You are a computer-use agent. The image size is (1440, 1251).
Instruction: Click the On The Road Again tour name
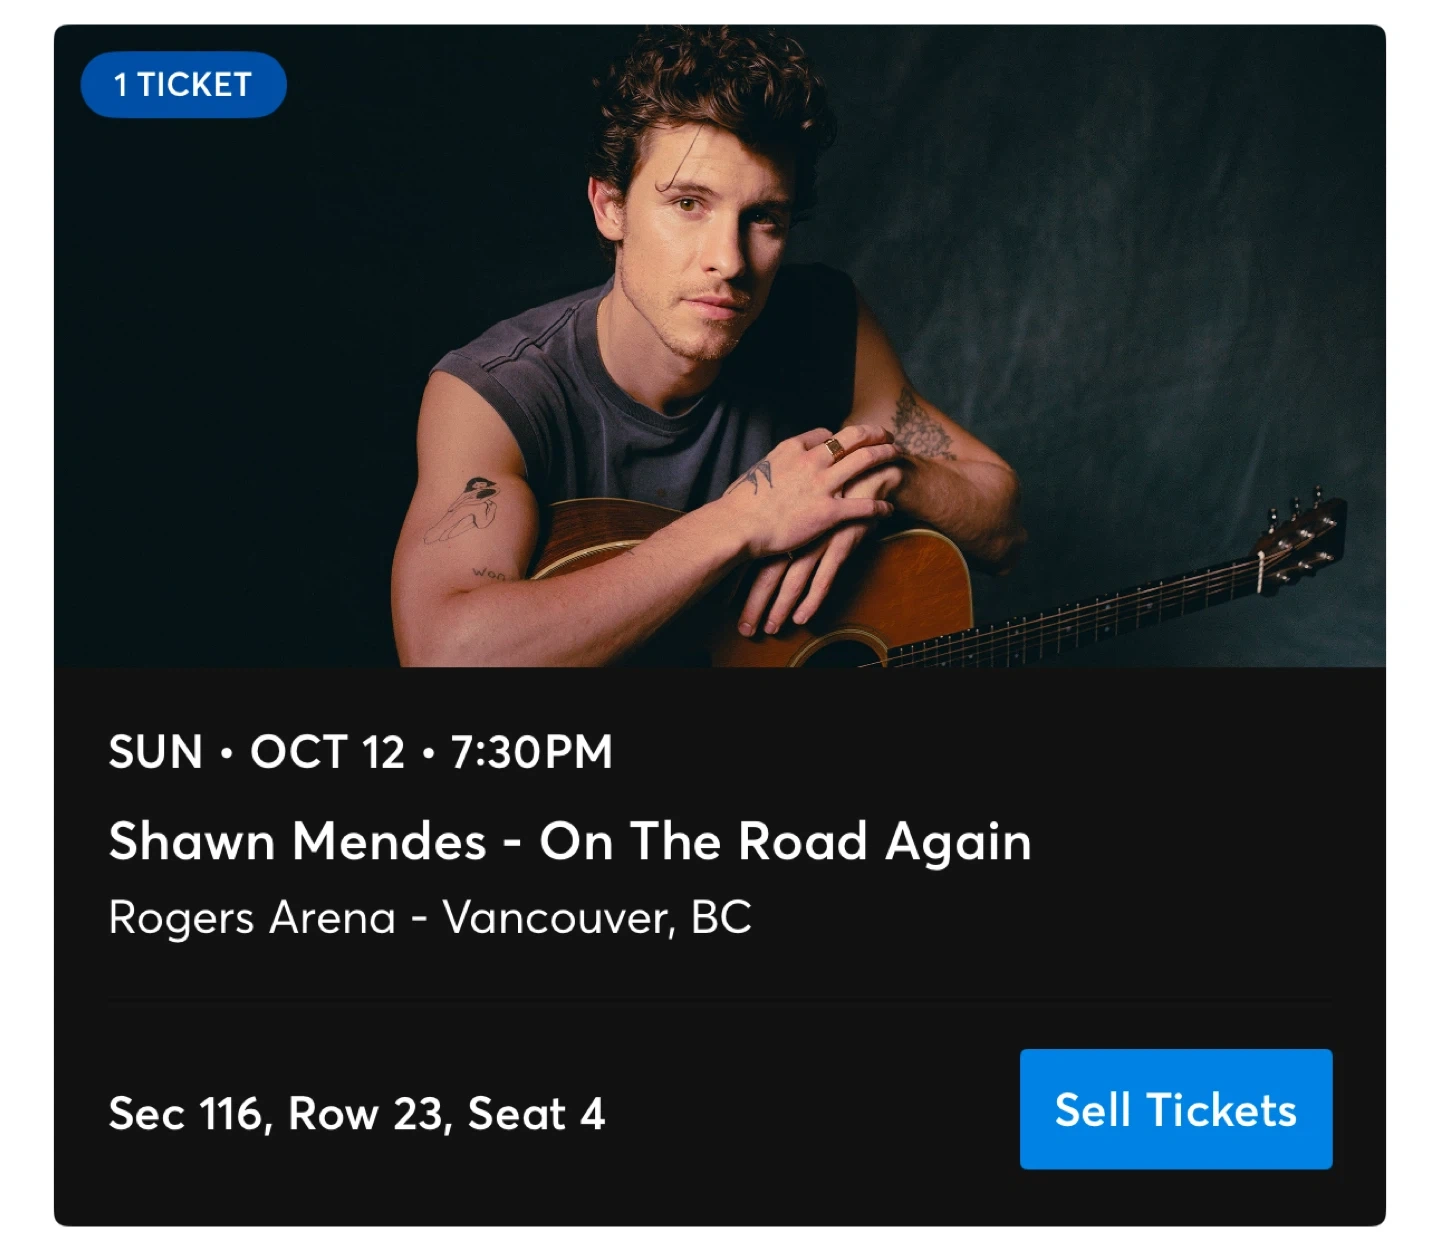click(x=785, y=841)
